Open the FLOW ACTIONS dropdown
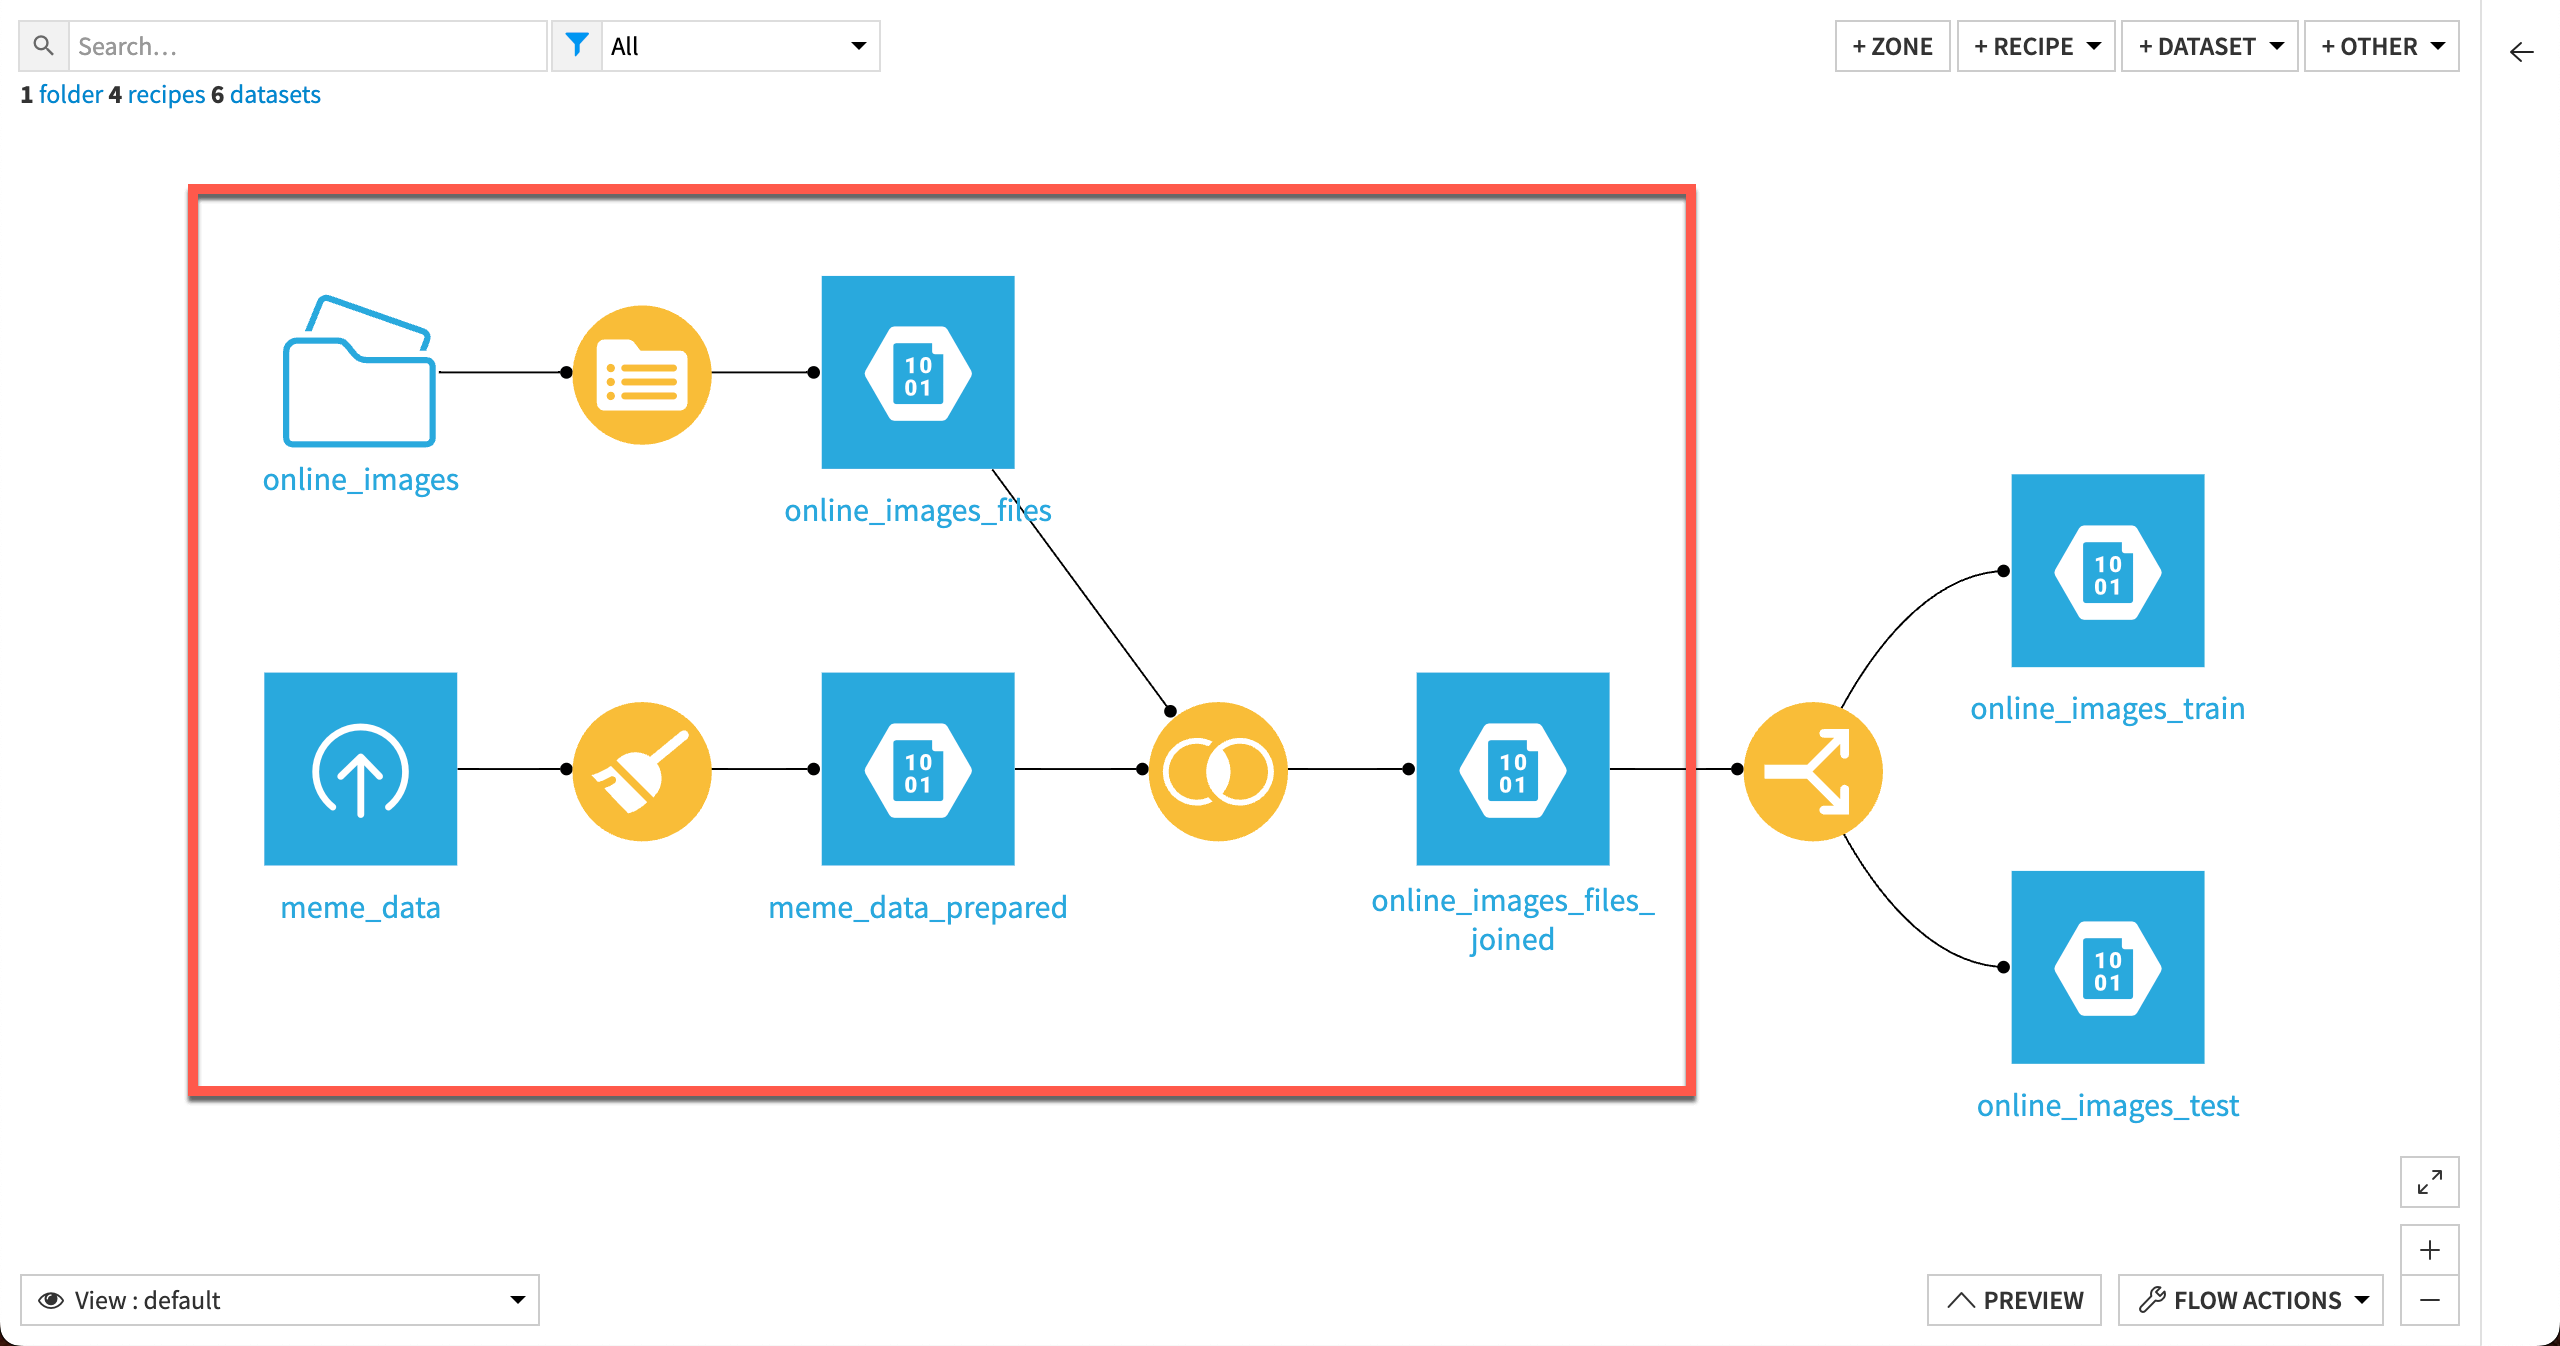 pyautogui.click(x=2250, y=1300)
